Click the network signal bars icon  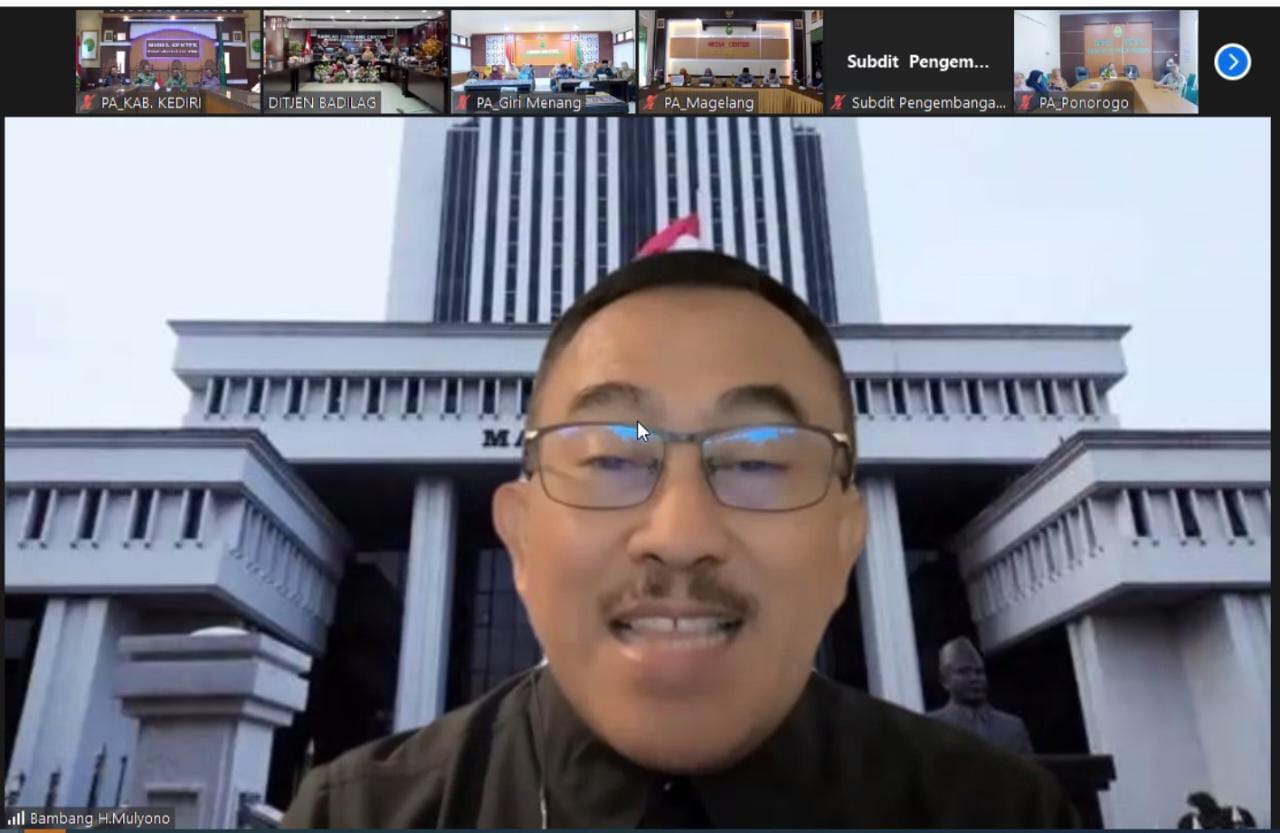16,818
